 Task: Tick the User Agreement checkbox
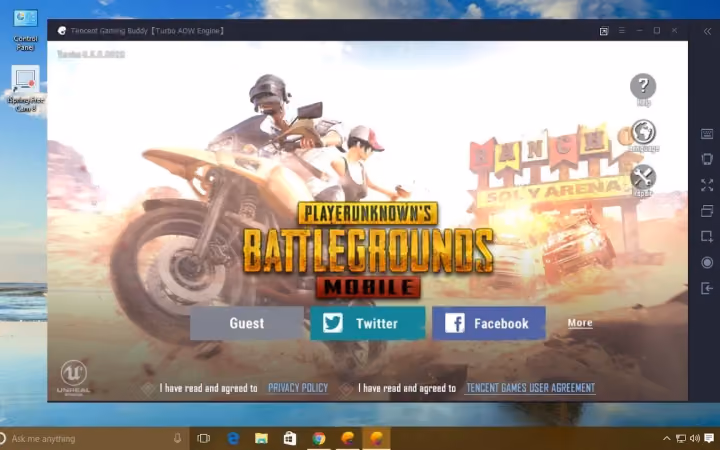[x=346, y=389]
